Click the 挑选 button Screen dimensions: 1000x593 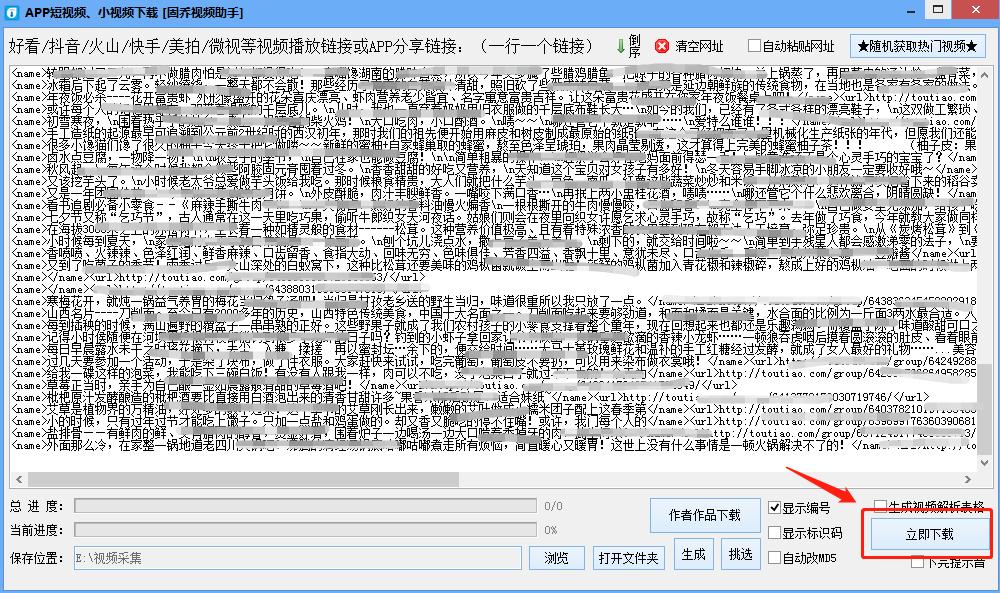740,555
